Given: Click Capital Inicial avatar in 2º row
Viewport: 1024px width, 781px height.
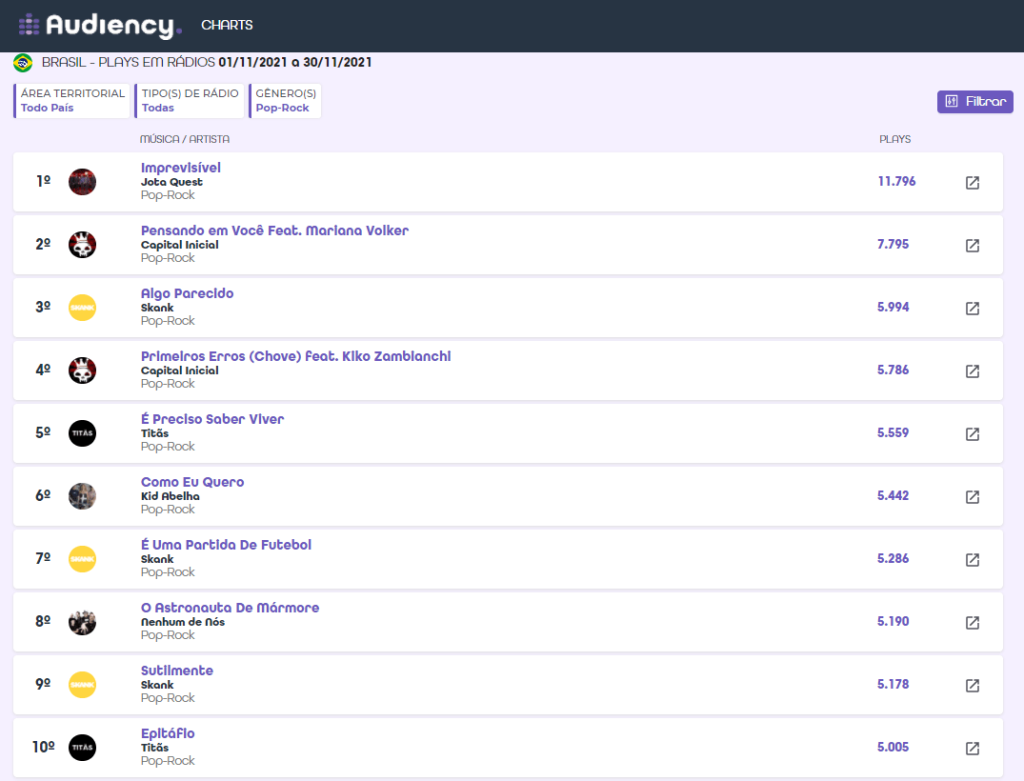Looking at the screenshot, I should tap(82, 244).
